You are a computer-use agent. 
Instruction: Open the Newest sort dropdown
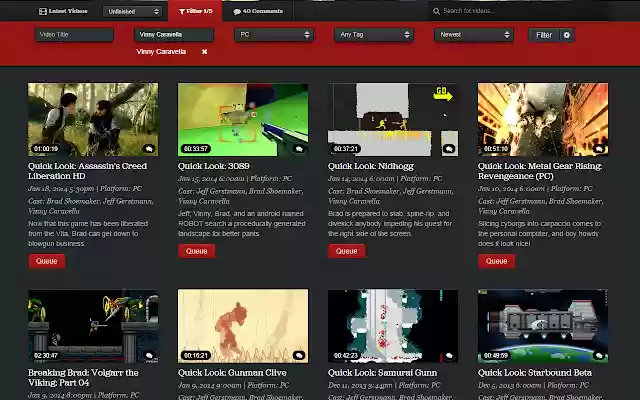[x=474, y=35]
